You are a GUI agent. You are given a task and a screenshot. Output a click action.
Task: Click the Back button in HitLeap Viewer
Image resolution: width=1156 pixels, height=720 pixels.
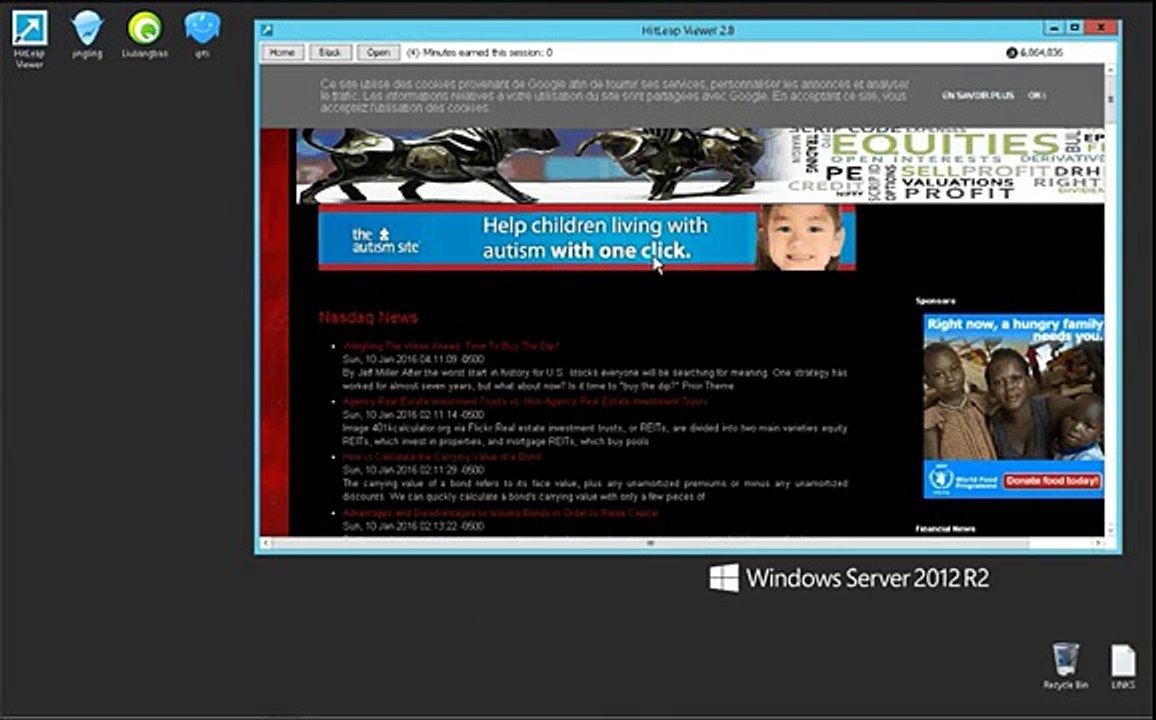330,52
